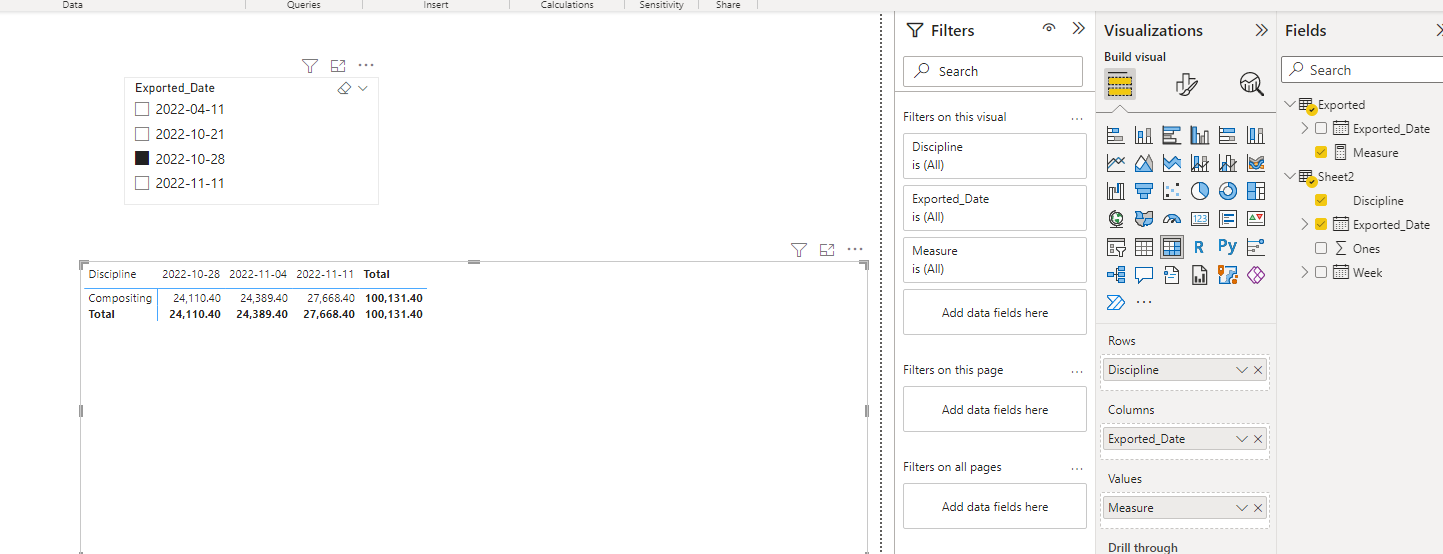Open Exported_Date dropdown in Columns well
The height and width of the screenshot is (554, 1443).
coord(1242,439)
